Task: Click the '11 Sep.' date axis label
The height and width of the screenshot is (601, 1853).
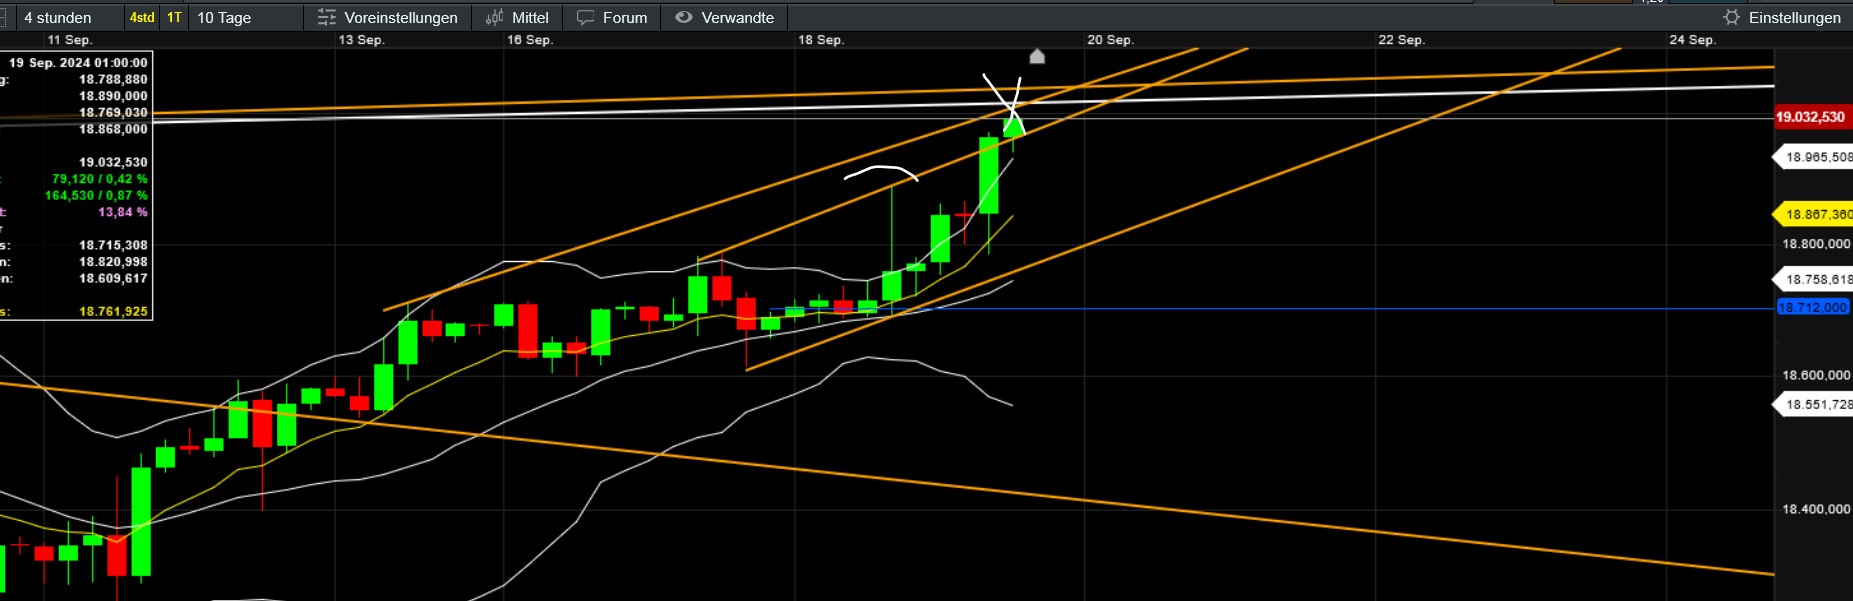Action: (x=70, y=40)
